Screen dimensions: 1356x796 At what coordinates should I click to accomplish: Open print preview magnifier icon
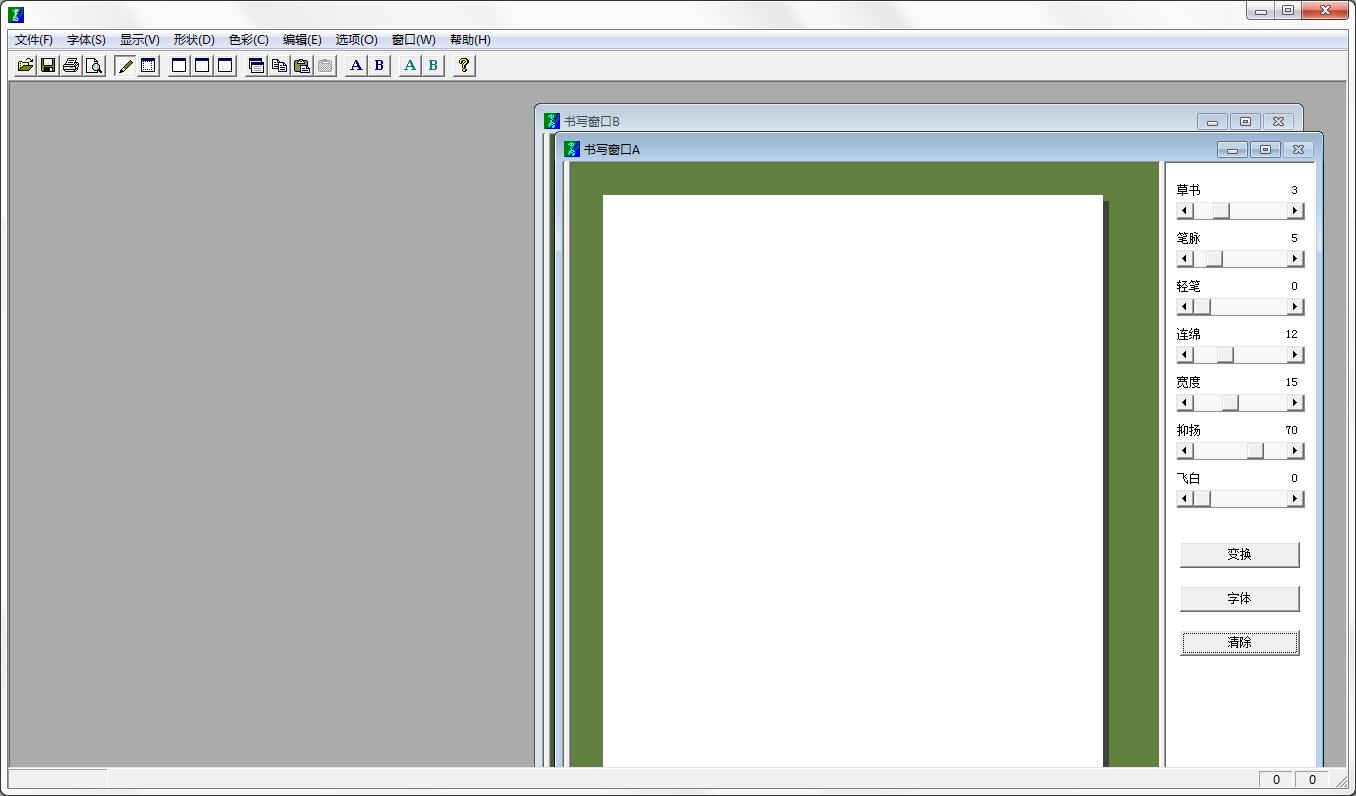click(94, 66)
